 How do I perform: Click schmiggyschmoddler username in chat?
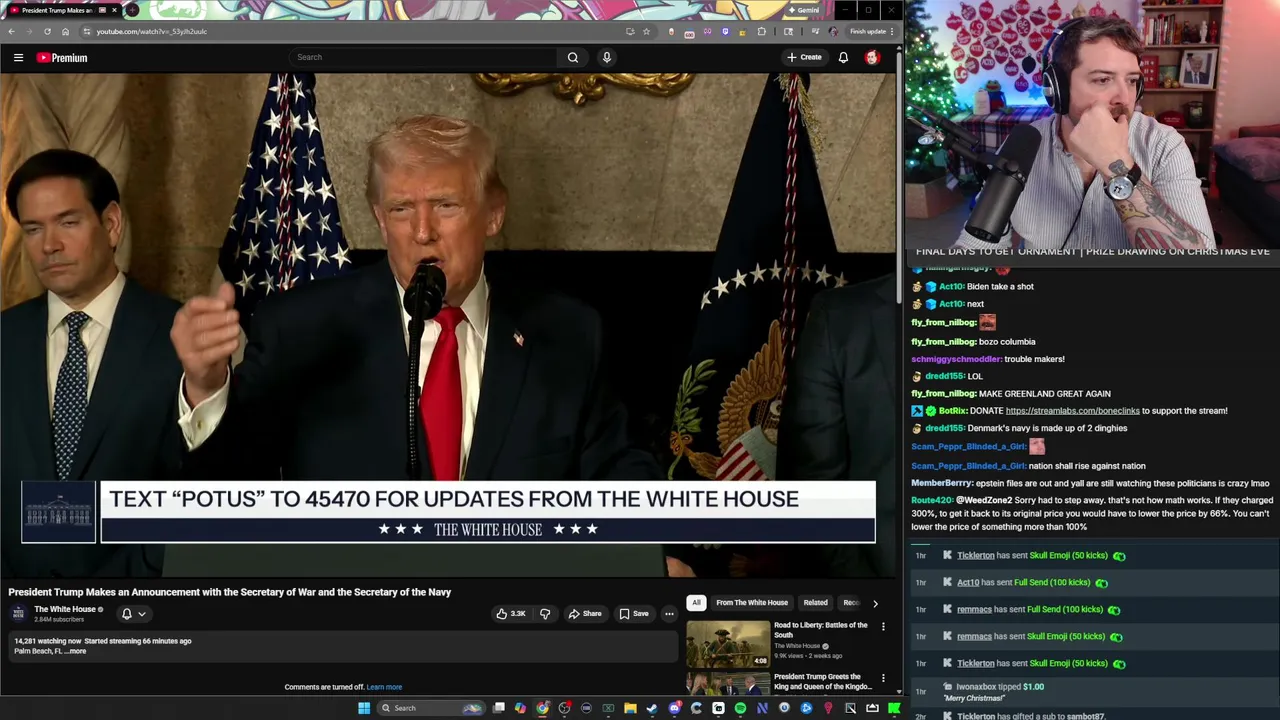pyautogui.click(x=956, y=359)
